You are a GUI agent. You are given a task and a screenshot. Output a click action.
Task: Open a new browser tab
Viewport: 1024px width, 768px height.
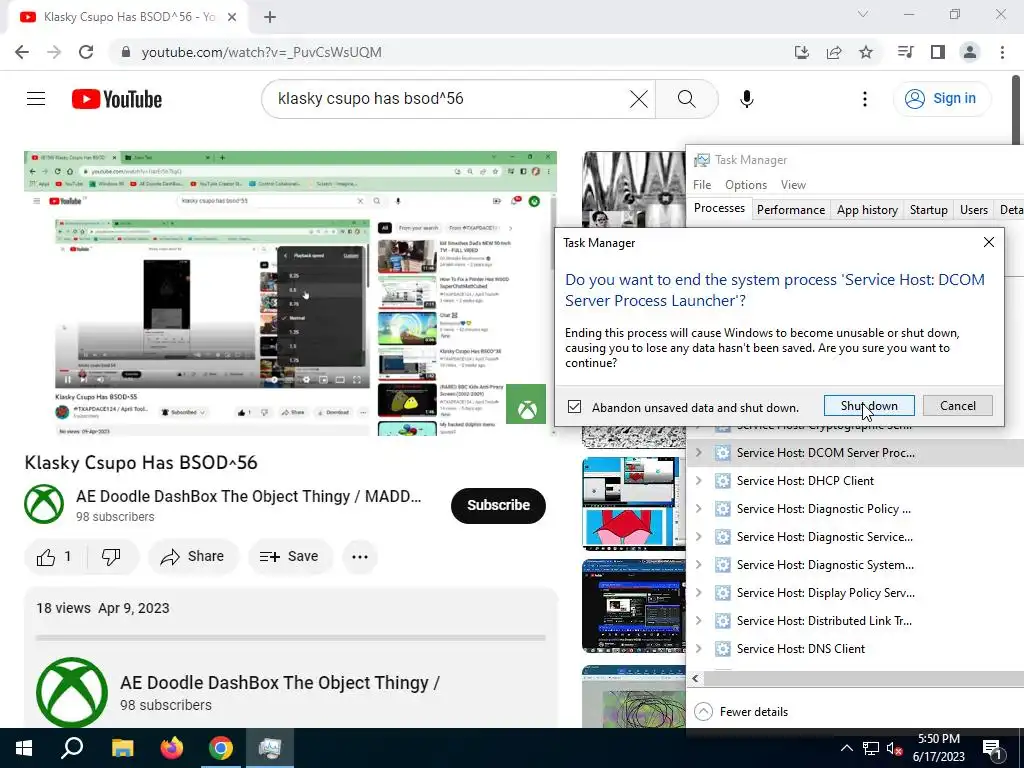point(270,17)
